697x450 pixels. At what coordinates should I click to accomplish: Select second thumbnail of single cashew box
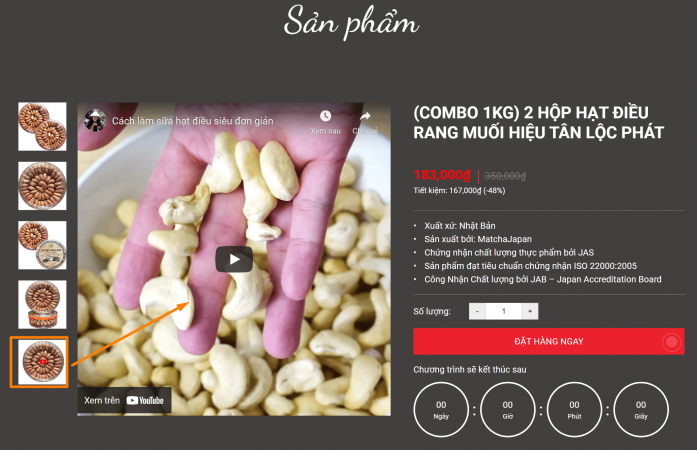click(x=42, y=186)
